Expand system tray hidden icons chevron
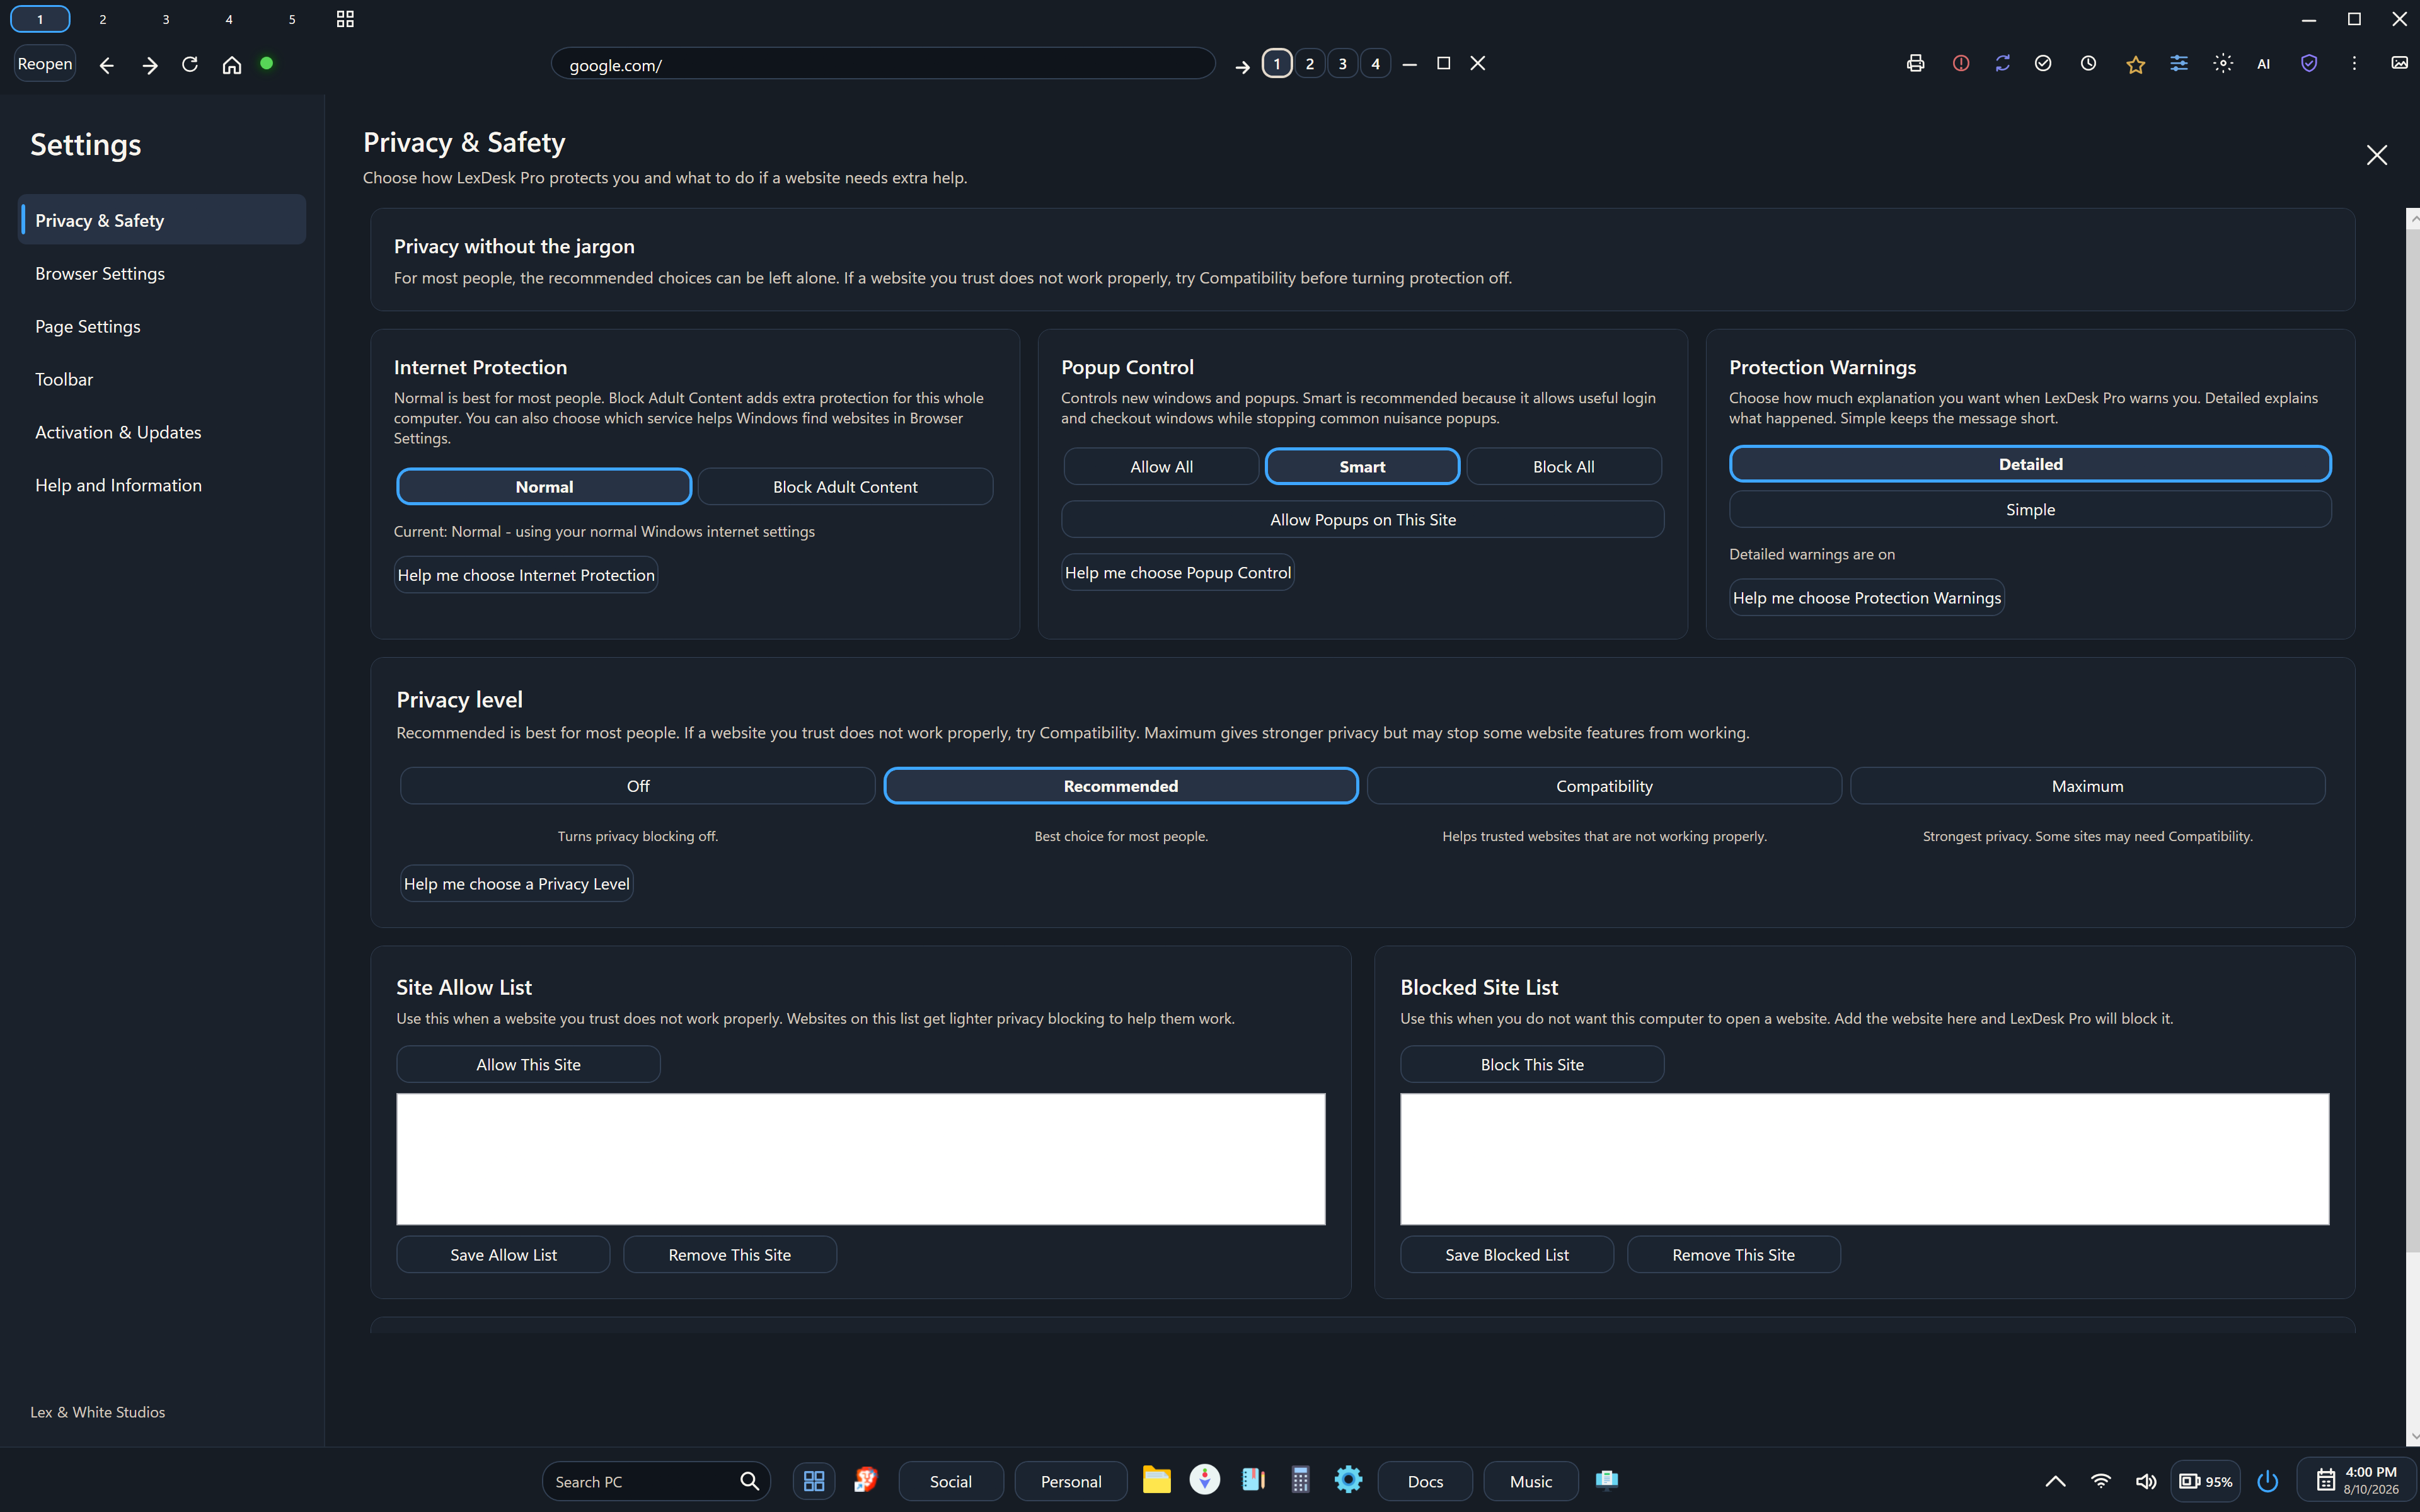This screenshot has width=2420, height=1512. [x=2055, y=1481]
